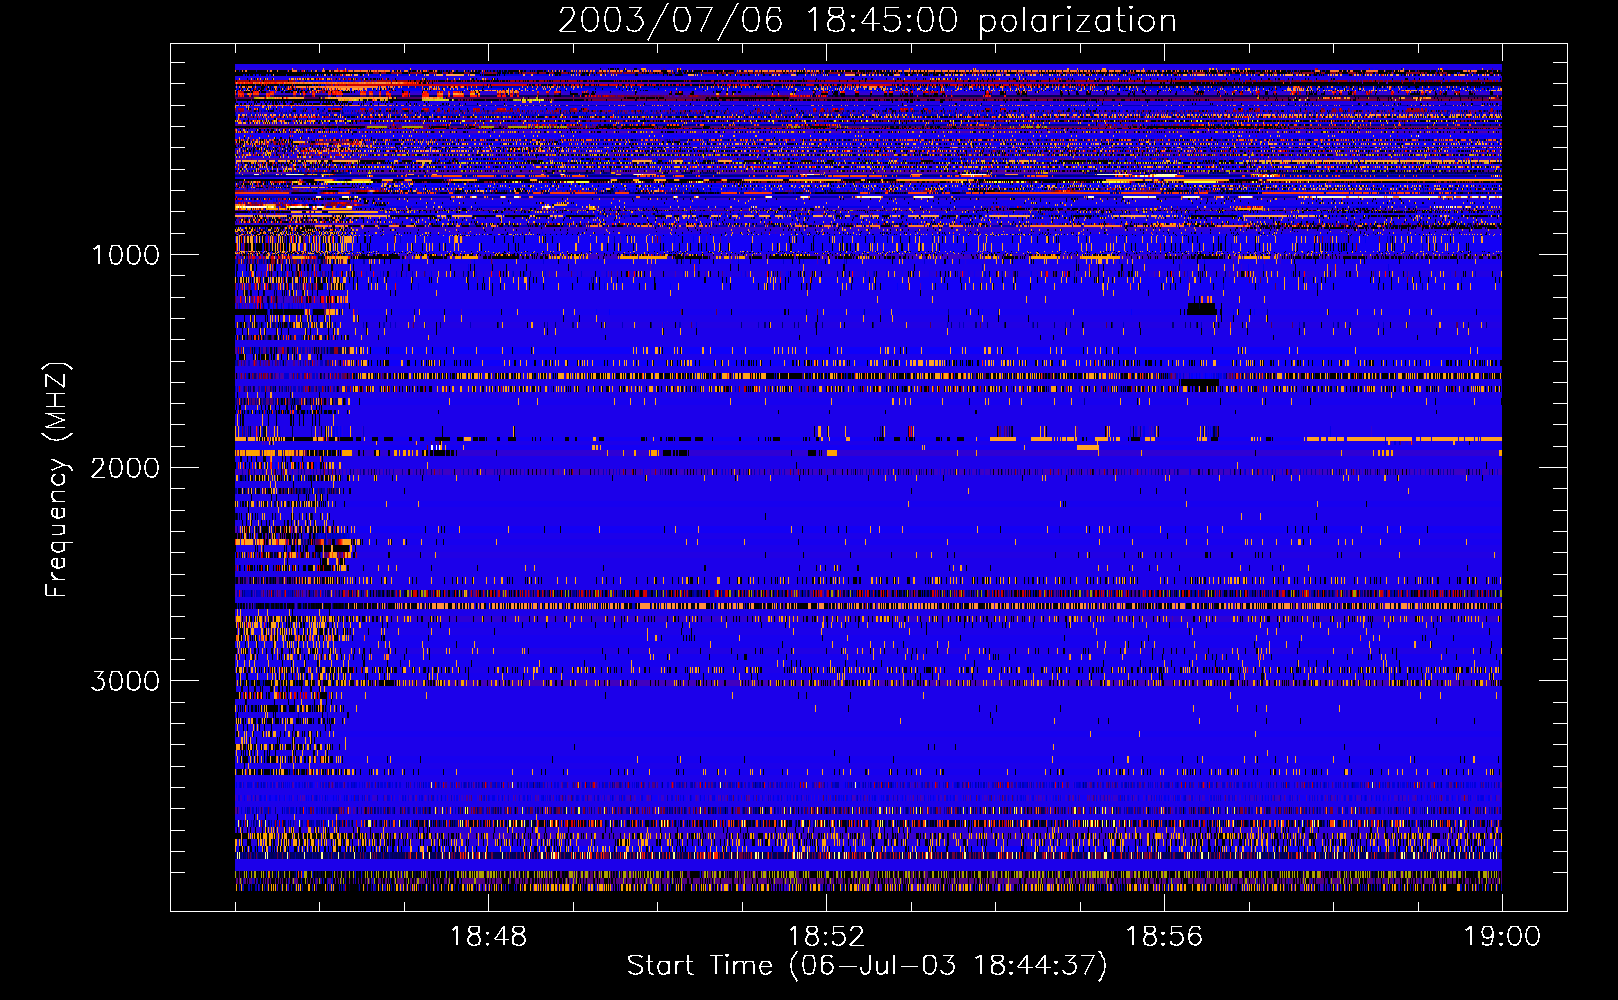Click the left-axis tick mark at 3000 MHz

(x=178, y=680)
